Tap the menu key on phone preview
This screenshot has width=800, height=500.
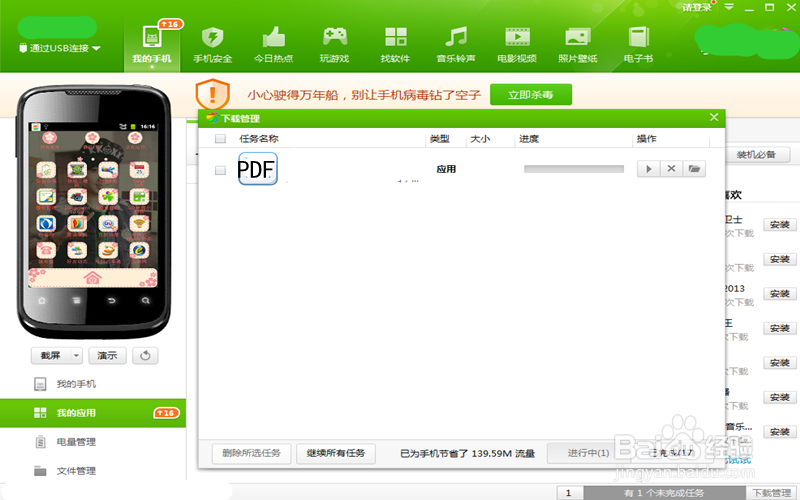tap(77, 301)
